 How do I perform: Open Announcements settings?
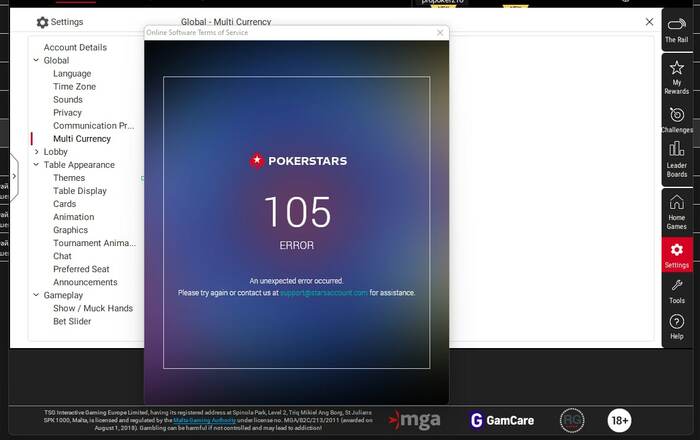(x=85, y=282)
